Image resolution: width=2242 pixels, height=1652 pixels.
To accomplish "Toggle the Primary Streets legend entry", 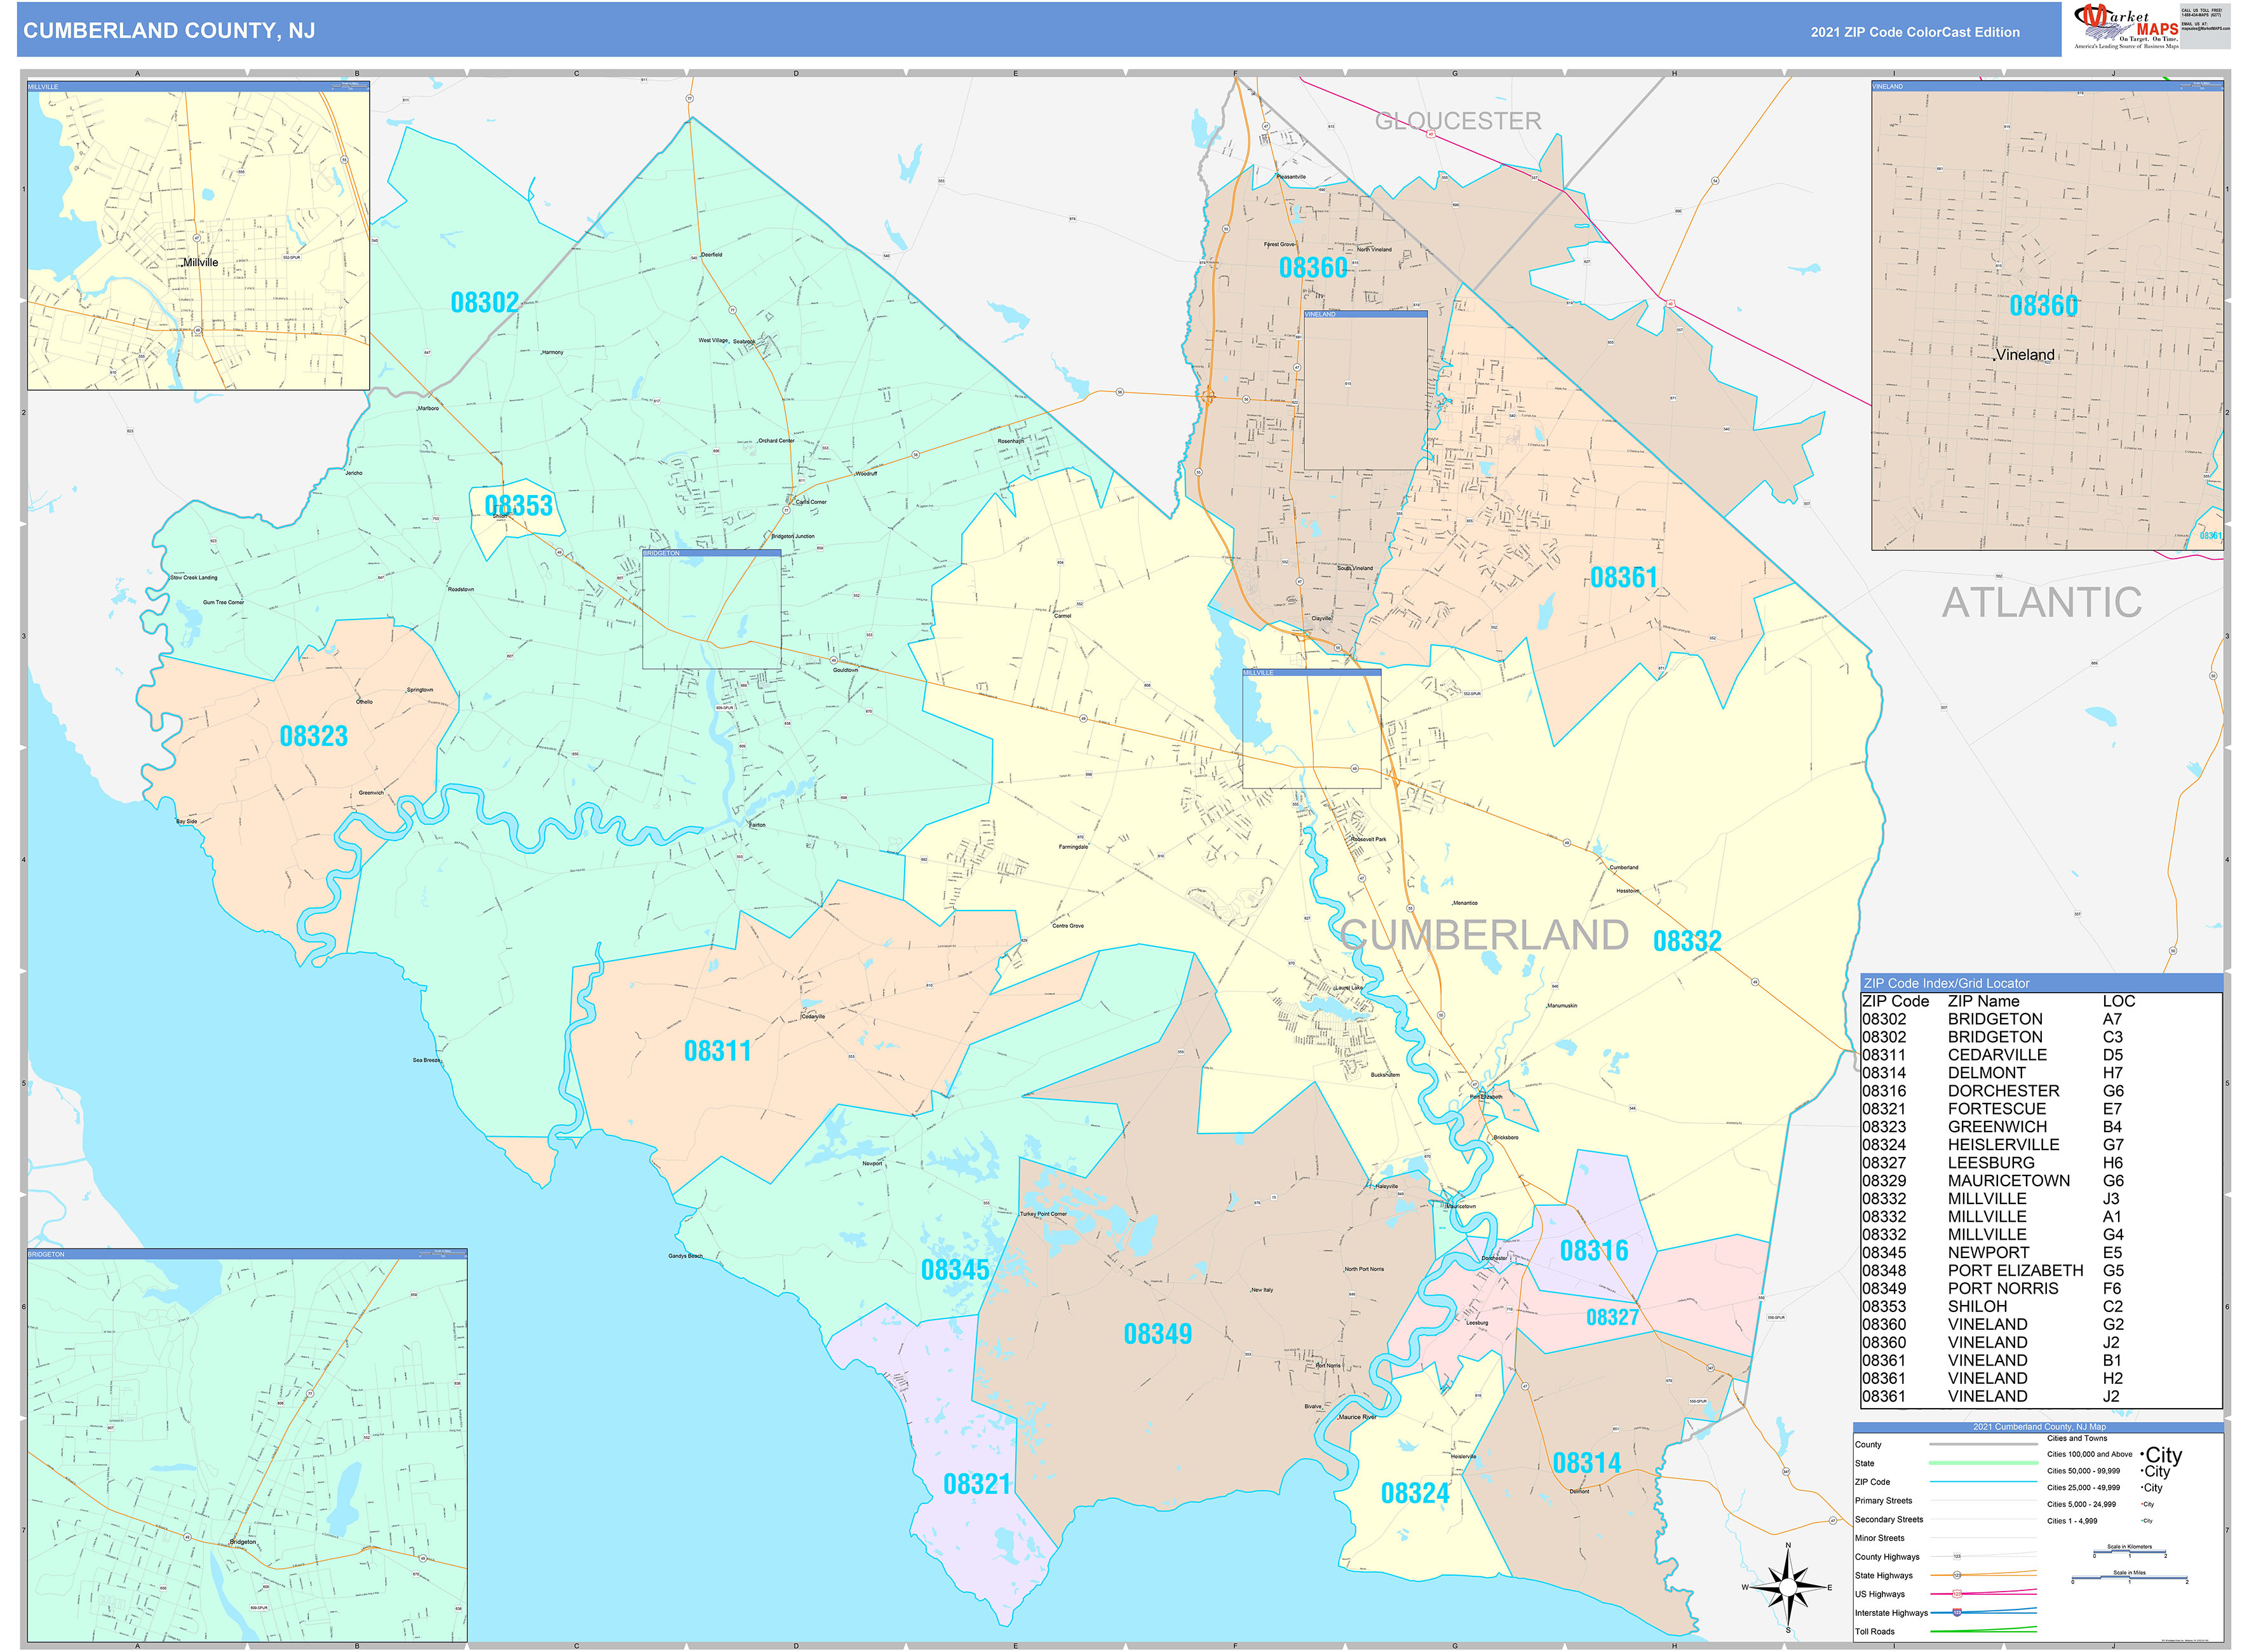I will [x=1983, y=1500].
